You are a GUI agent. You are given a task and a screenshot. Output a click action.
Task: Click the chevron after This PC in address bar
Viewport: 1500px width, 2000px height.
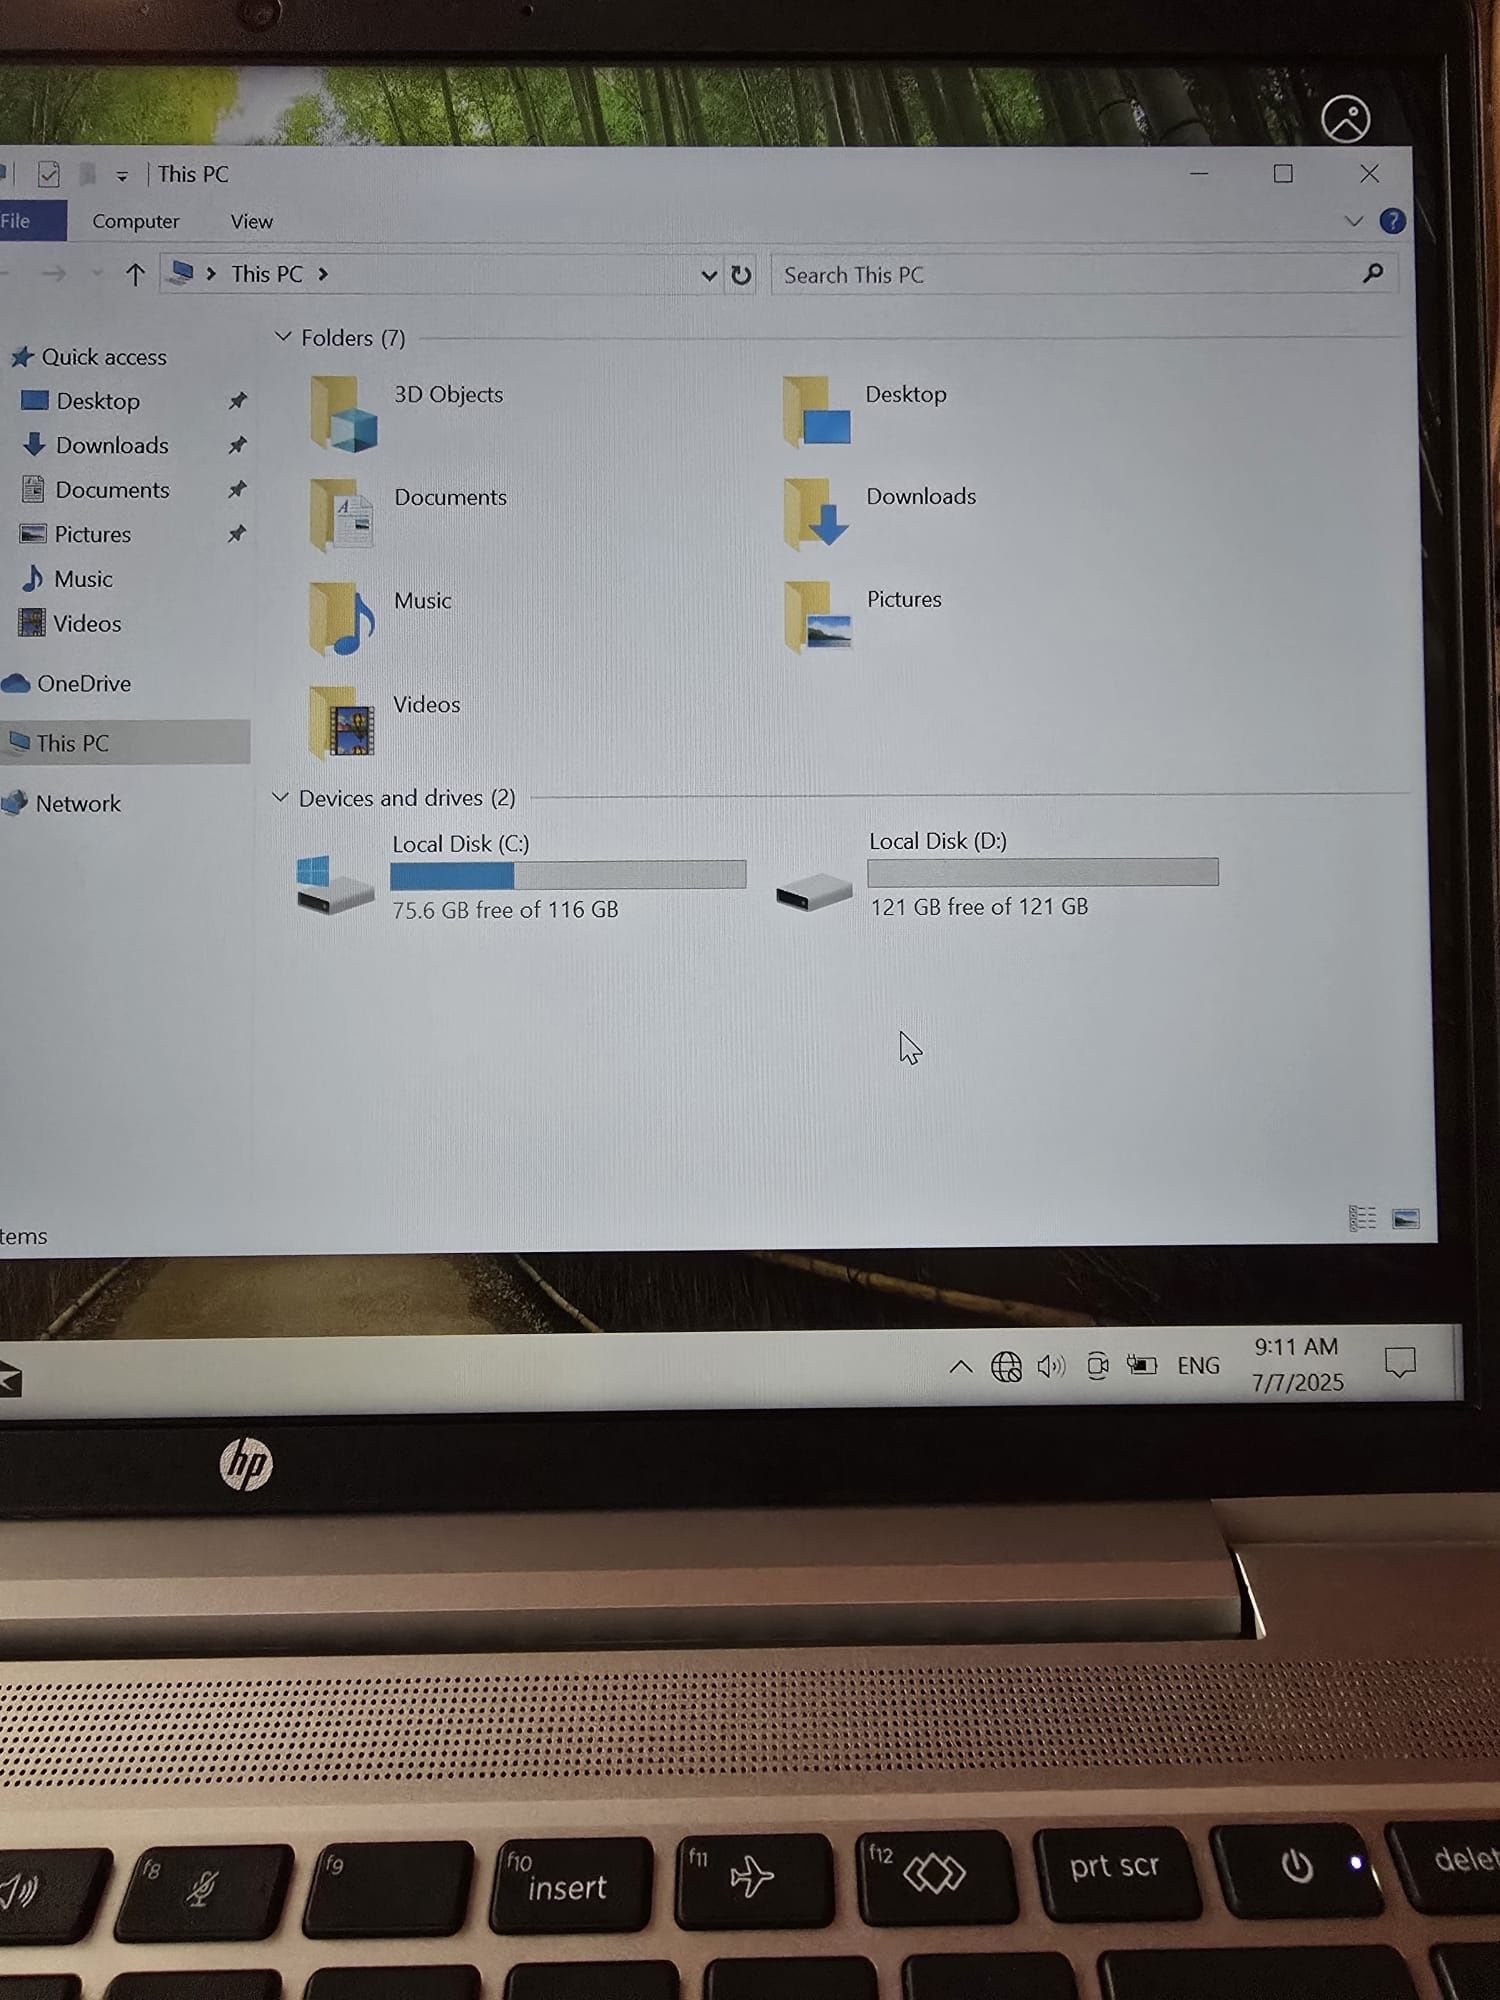click(x=323, y=274)
